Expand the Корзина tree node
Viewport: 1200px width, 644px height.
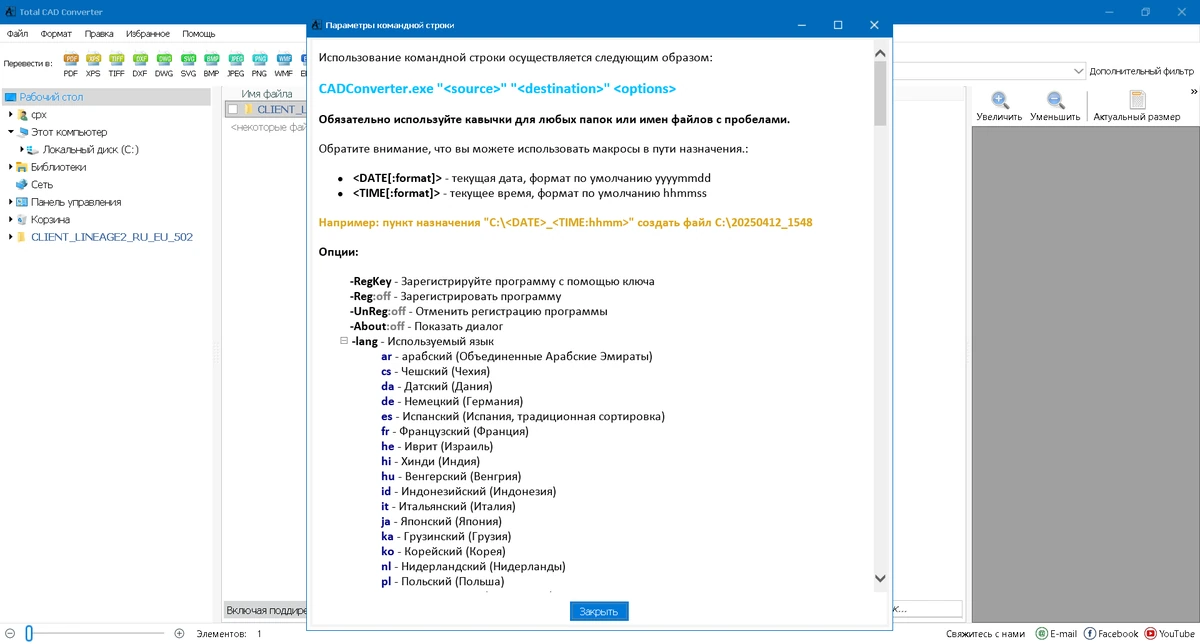(x=11, y=219)
